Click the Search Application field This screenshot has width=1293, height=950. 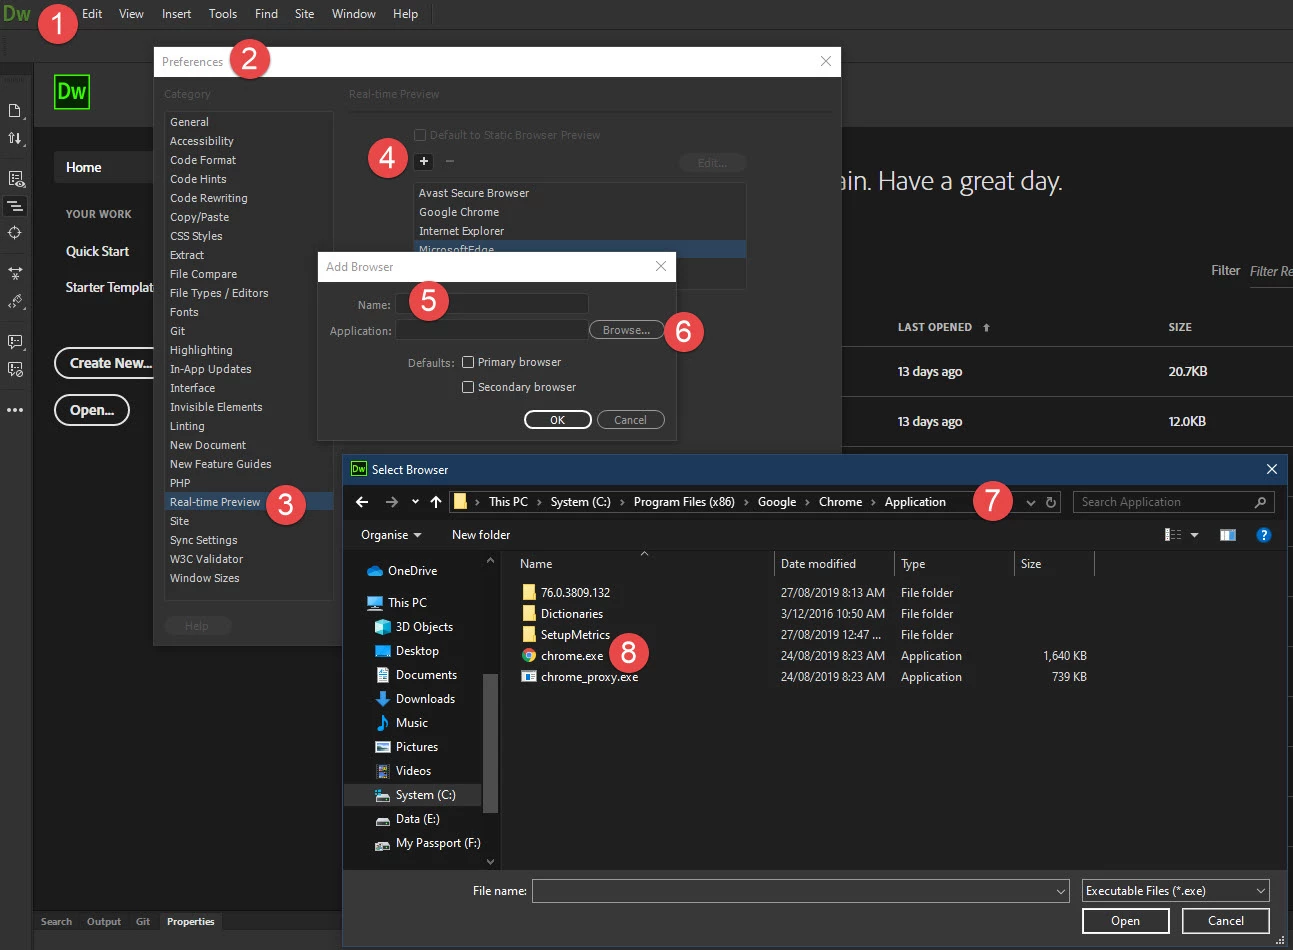[x=1175, y=502]
